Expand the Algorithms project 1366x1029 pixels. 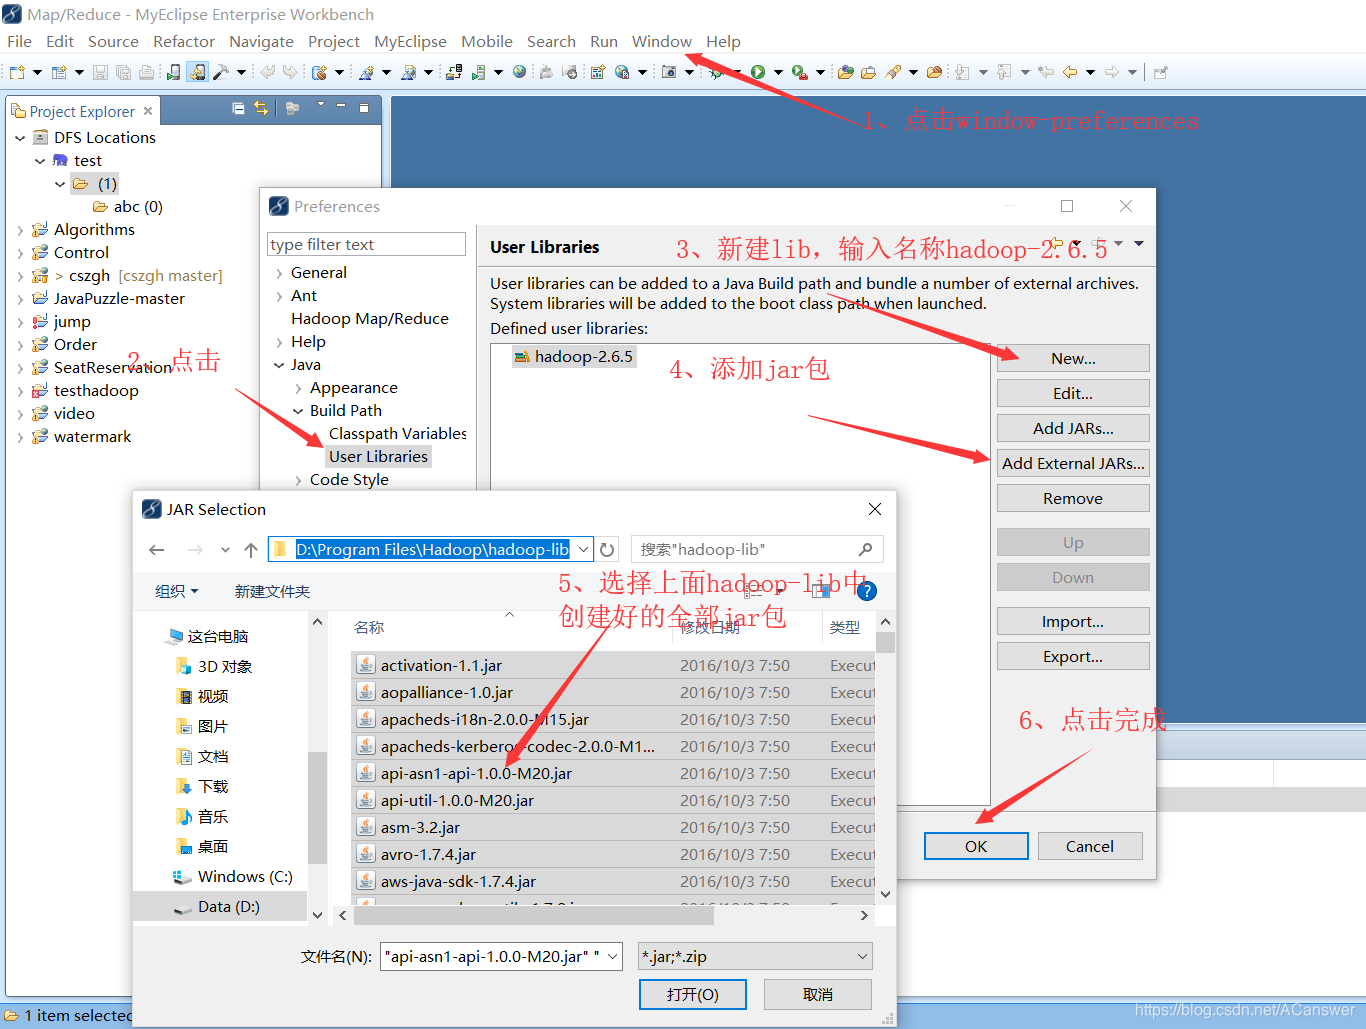coord(20,230)
